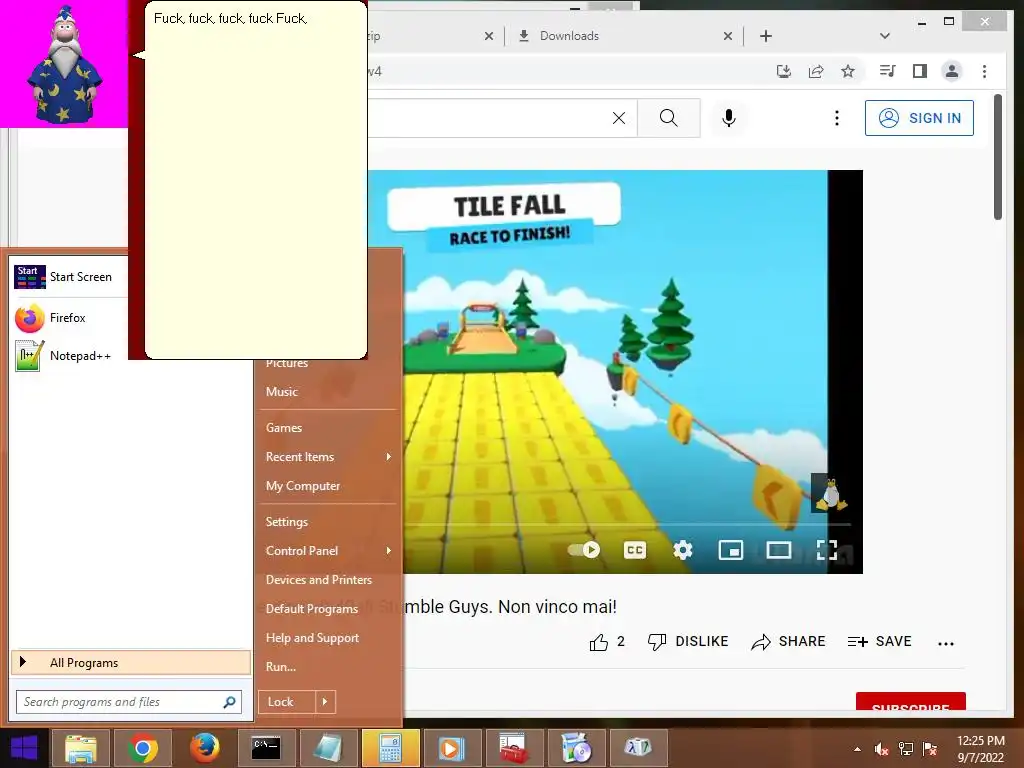Image resolution: width=1024 pixels, height=768 pixels.
Task: Expand the arrow next to Lock
Action: [x=325, y=702]
